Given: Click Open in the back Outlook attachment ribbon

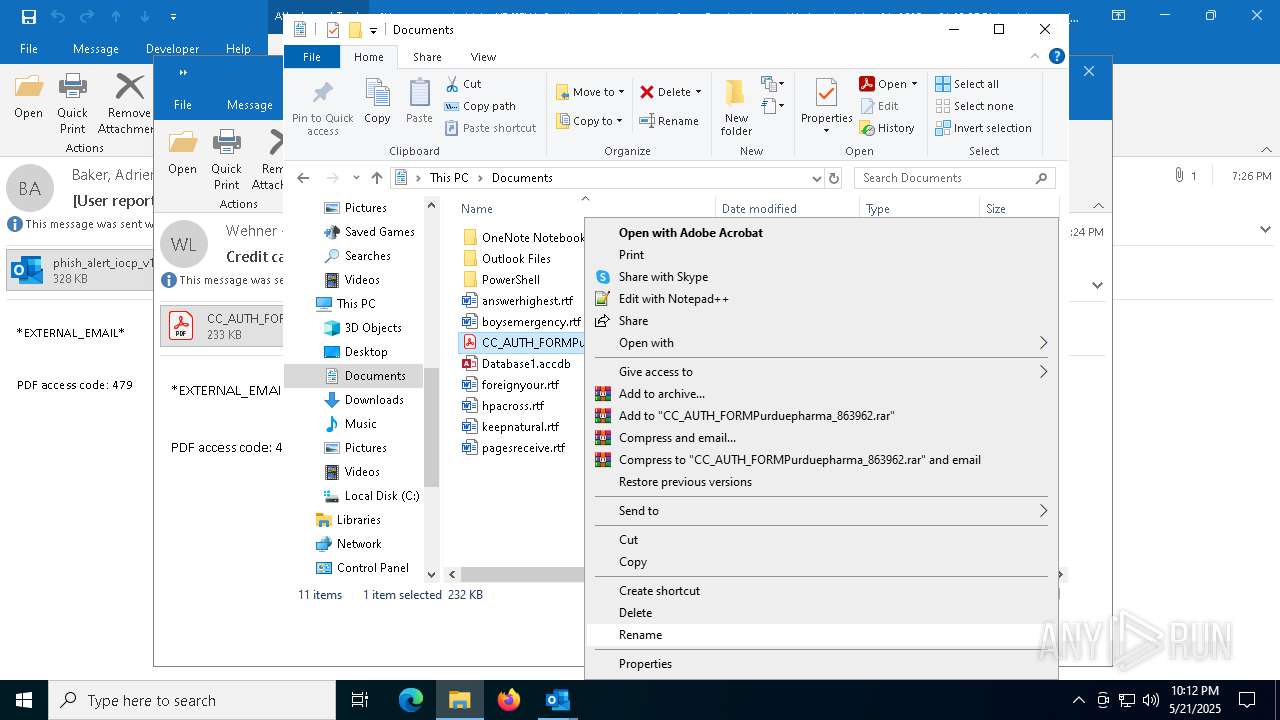Looking at the screenshot, I should (x=28, y=98).
